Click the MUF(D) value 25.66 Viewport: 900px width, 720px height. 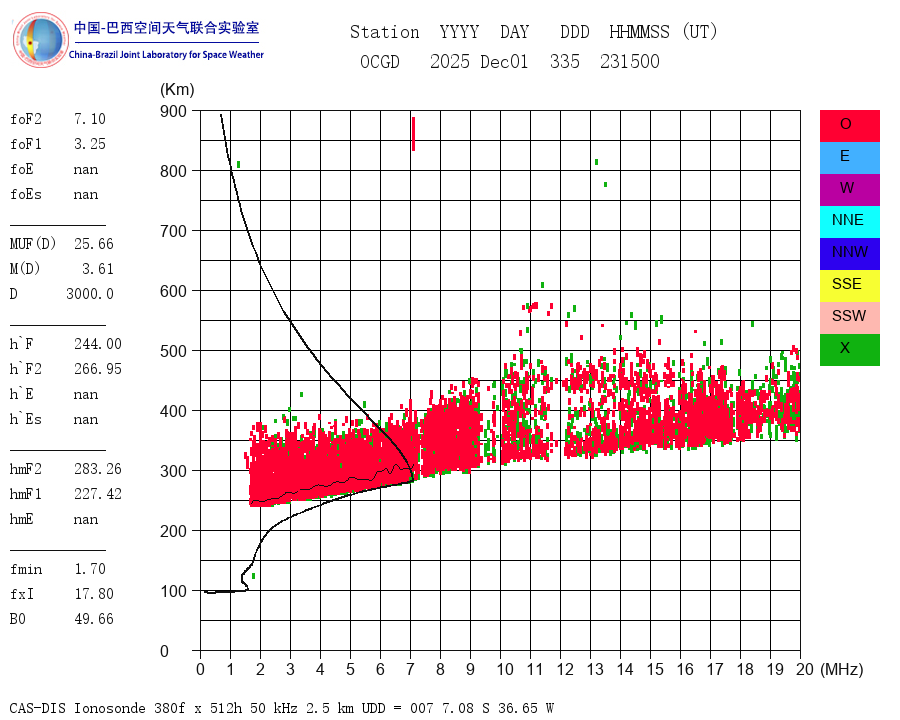pyautogui.click(x=94, y=244)
